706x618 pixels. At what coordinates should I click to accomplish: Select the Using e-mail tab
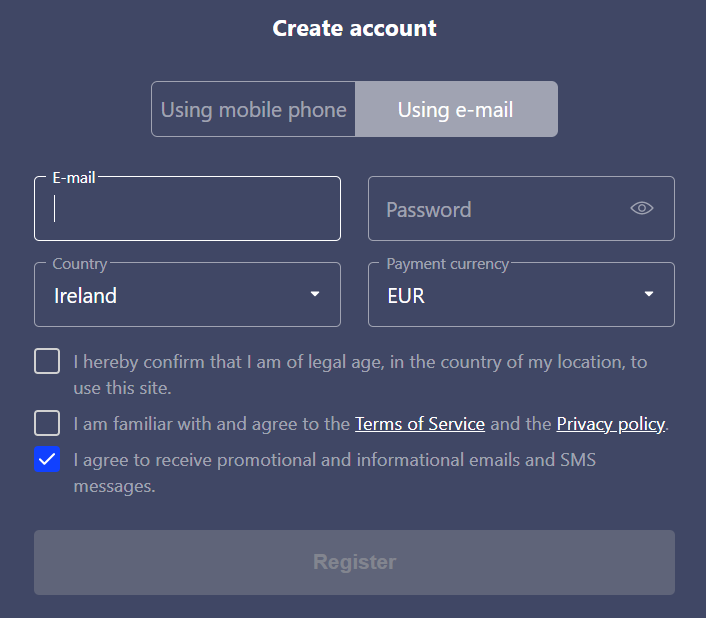click(x=456, y=109)
